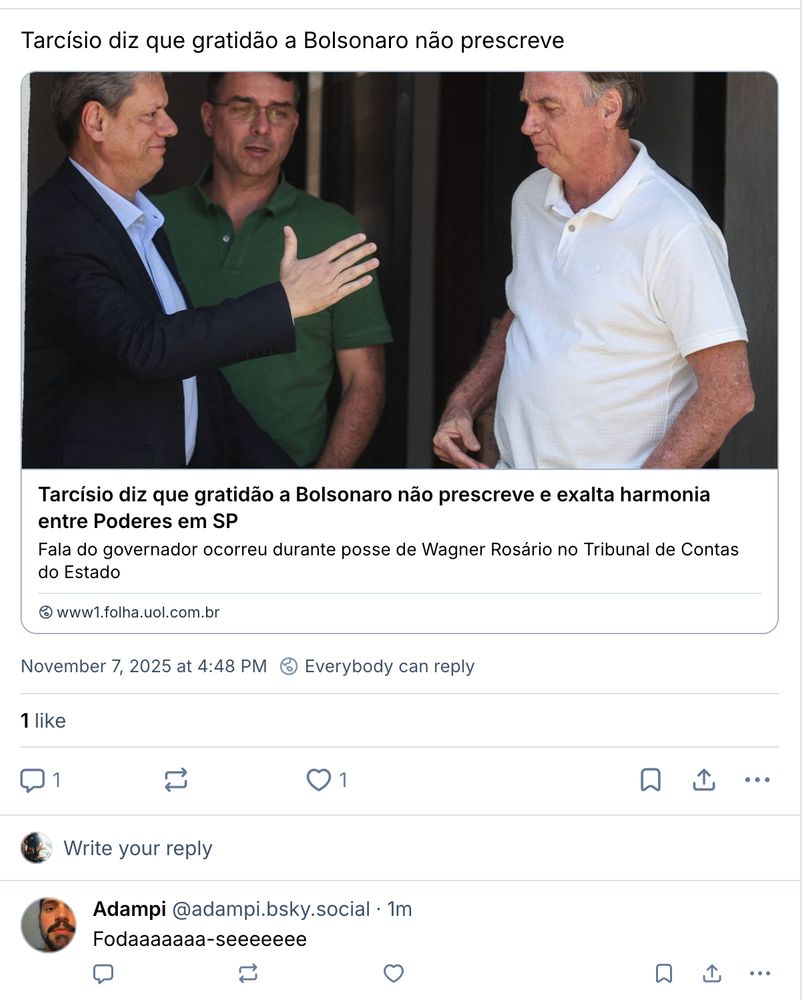Open the article headline about Tarcísio and Bolsonaro
The image size is (802, 1000).
pos(374,508)
